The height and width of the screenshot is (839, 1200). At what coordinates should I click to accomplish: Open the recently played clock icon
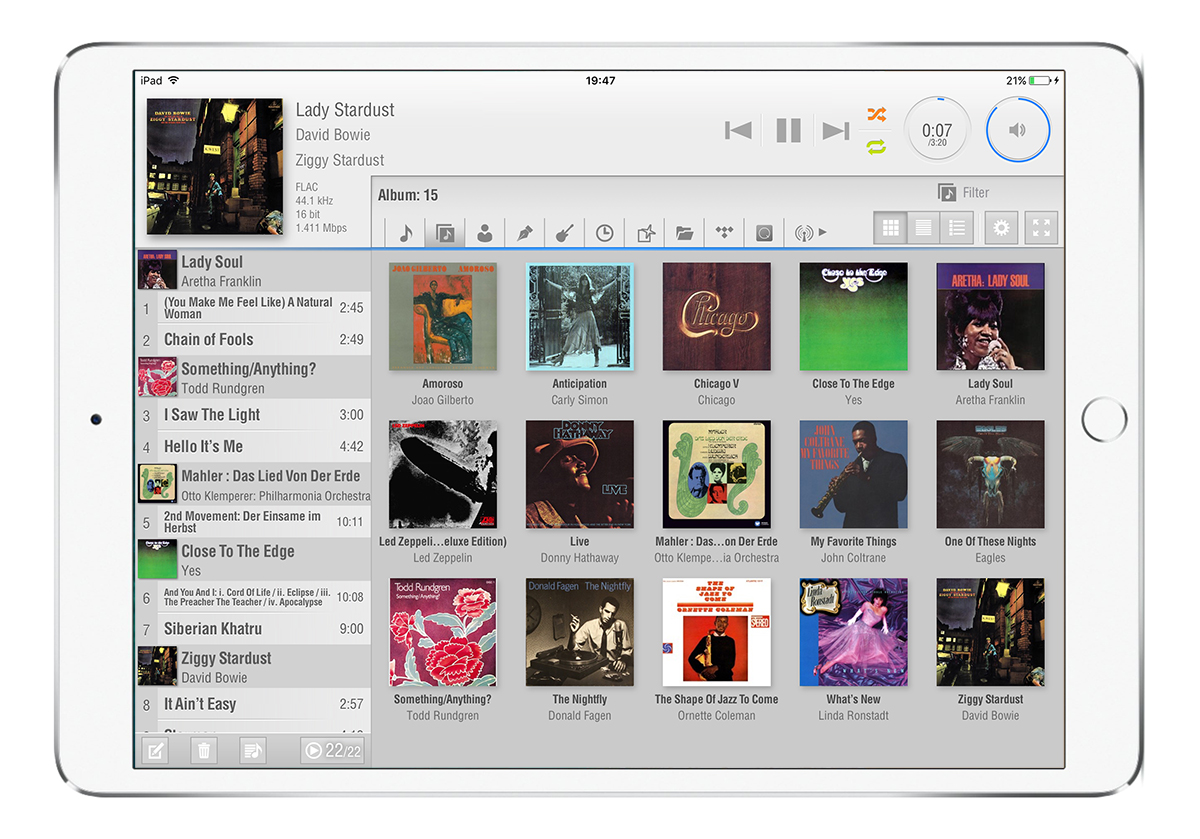click(x=604, y=233)
